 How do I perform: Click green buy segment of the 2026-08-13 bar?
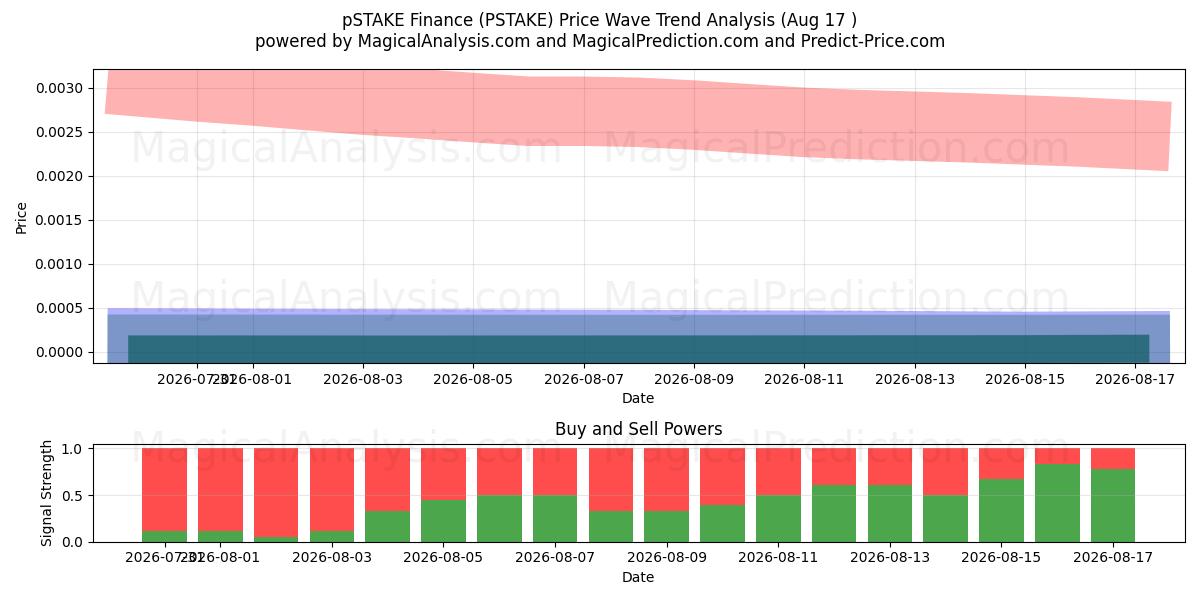(890, 514)
